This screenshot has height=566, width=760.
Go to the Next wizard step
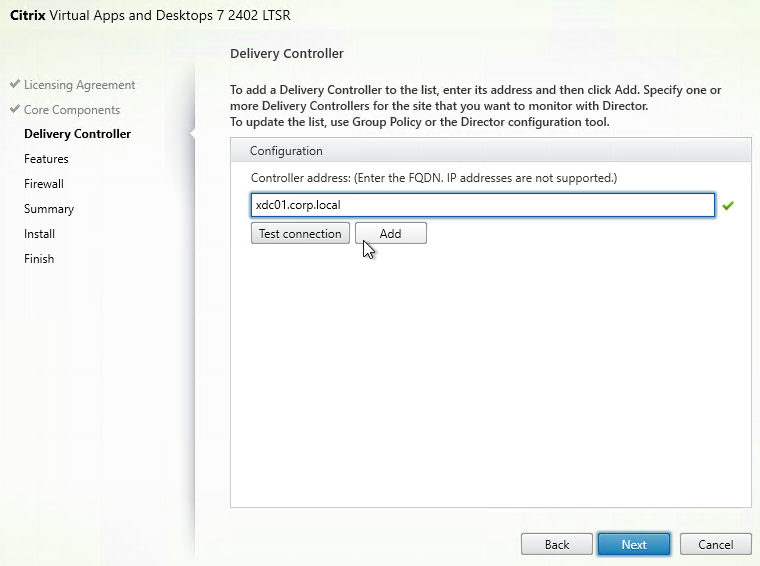click(x=634, y=545)
